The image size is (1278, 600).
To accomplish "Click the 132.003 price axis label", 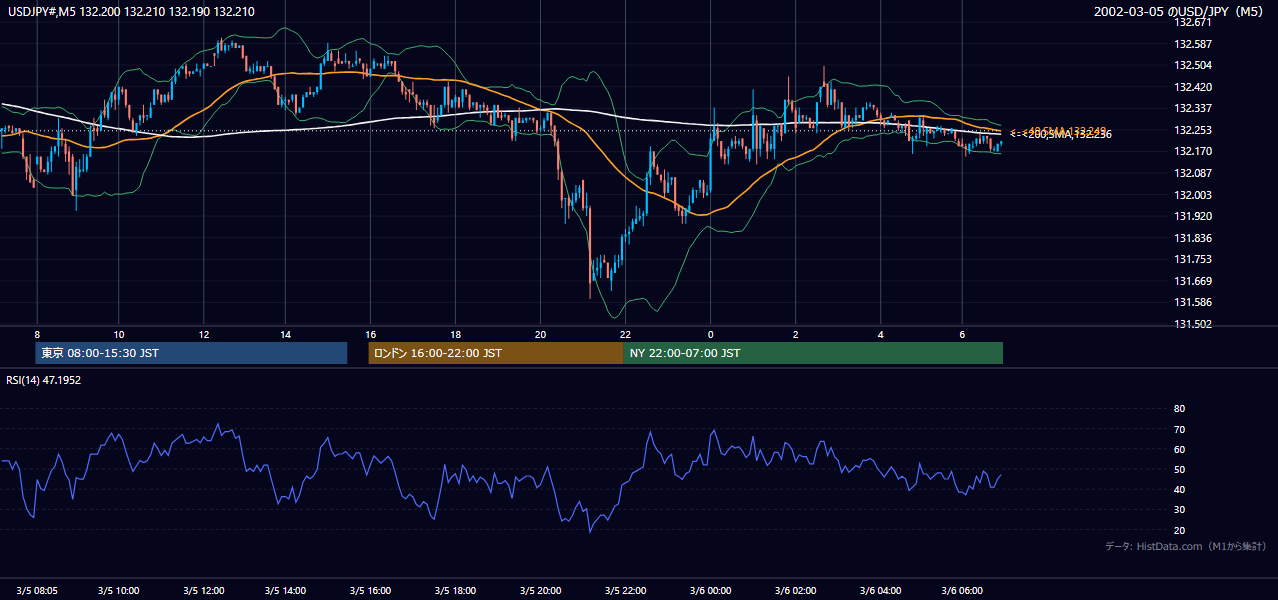I will coord(1193,195).
